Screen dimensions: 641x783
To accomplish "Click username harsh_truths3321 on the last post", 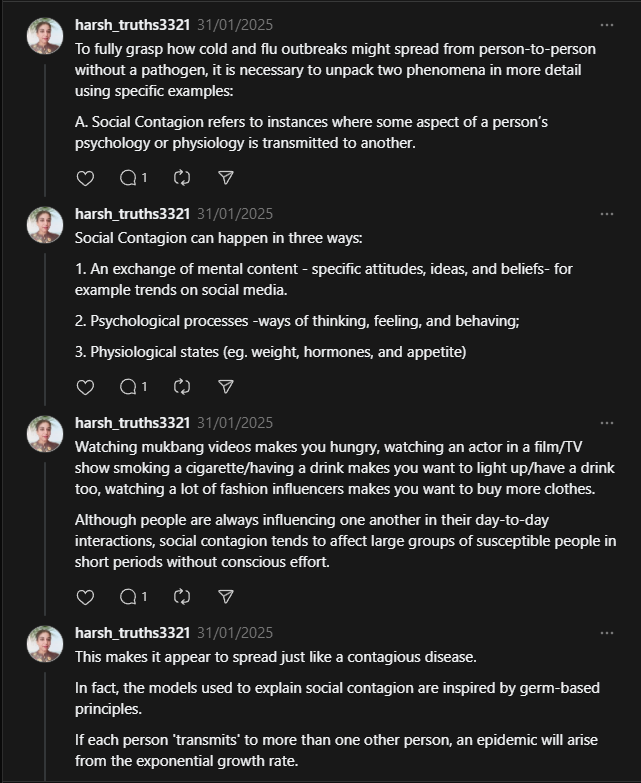I will pyautogui.click(x=132, y=633).
